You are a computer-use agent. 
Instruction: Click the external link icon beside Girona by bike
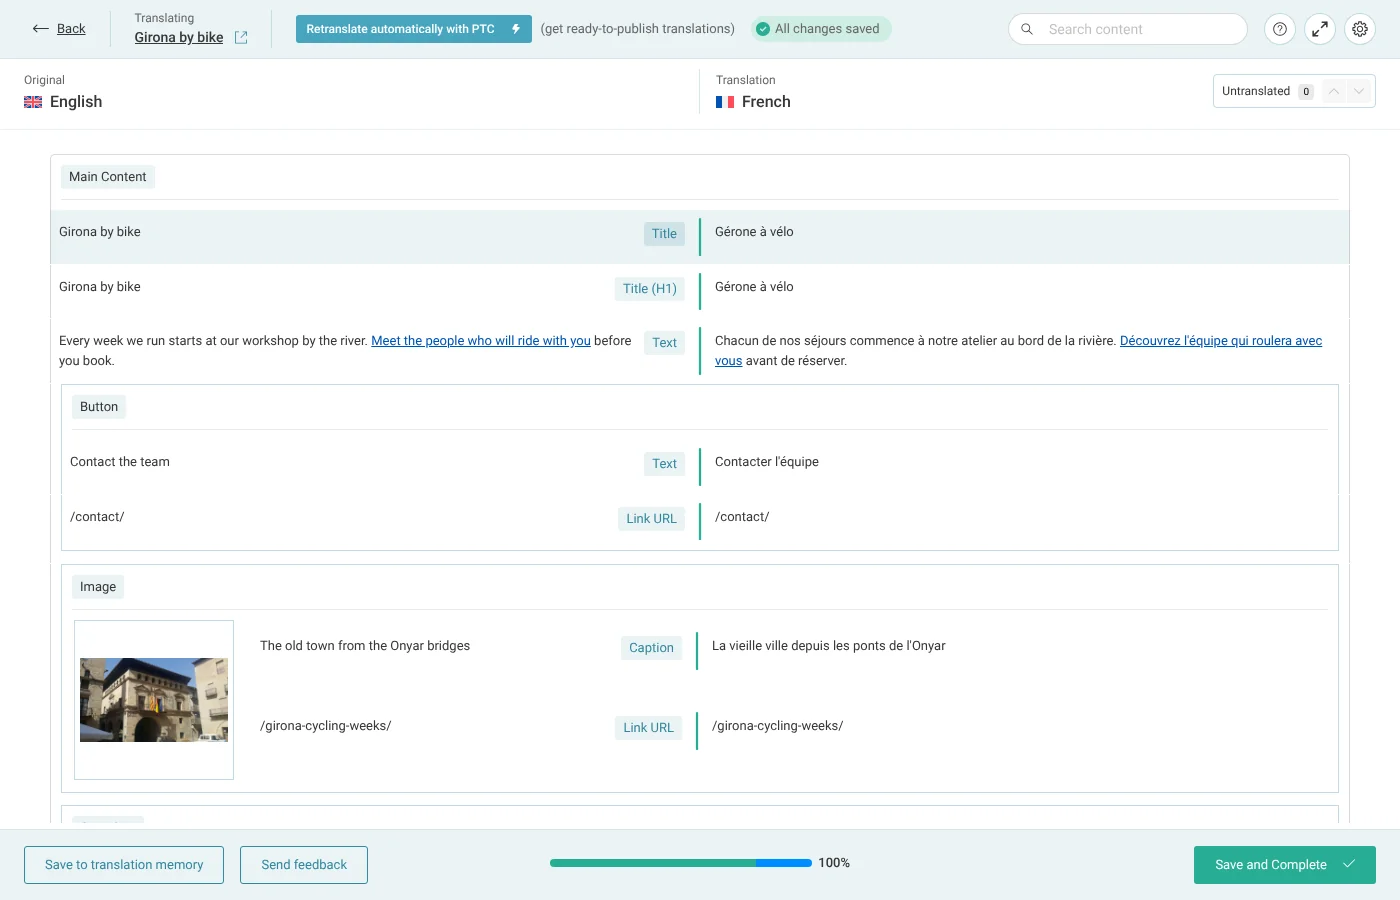pyautogui.click(x=241, y=37)
